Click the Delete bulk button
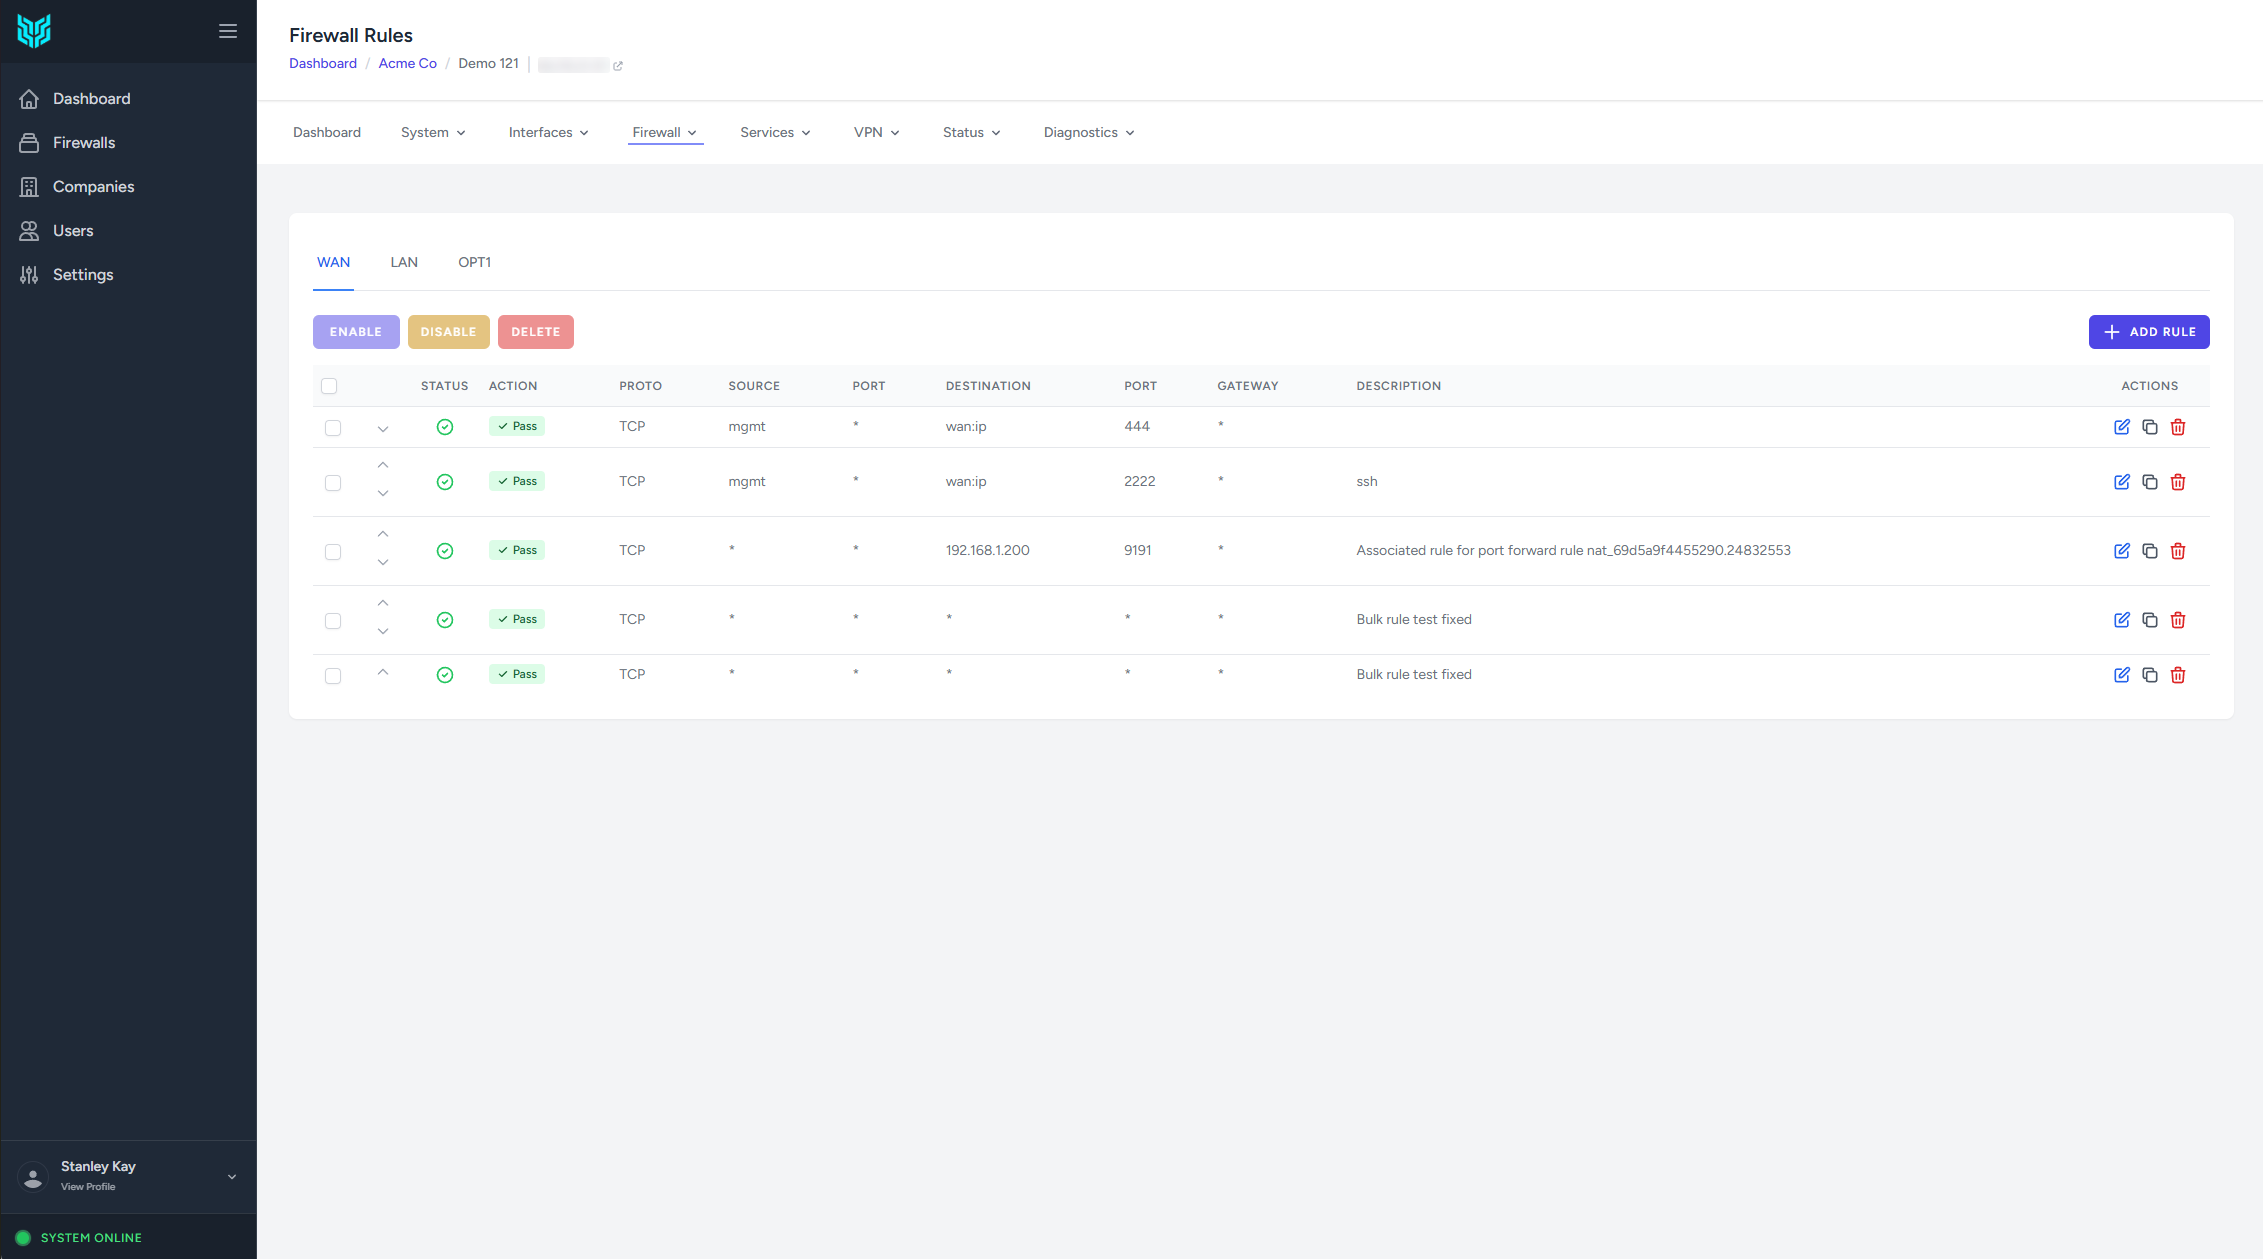2263x1259 pixels. pyautogui.click(x=536, y=332)
